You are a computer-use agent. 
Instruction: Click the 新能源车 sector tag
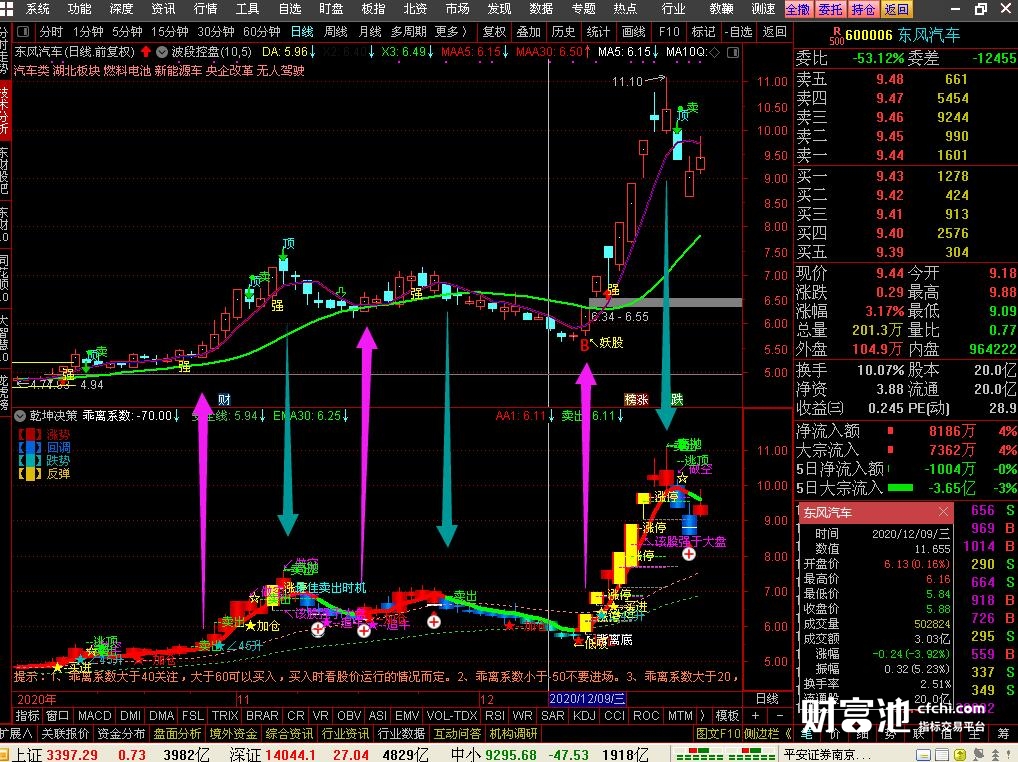pyautogui.click(x=178, y=70)
